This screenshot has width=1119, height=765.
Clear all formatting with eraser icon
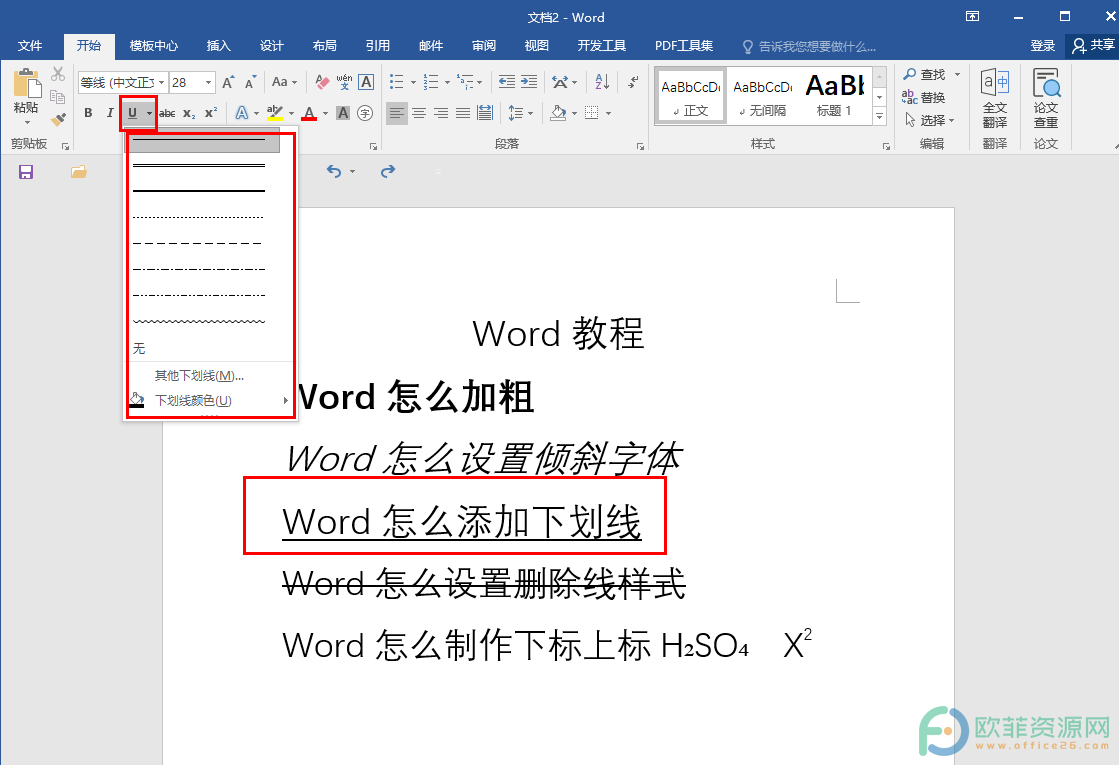tap(322, 82)
